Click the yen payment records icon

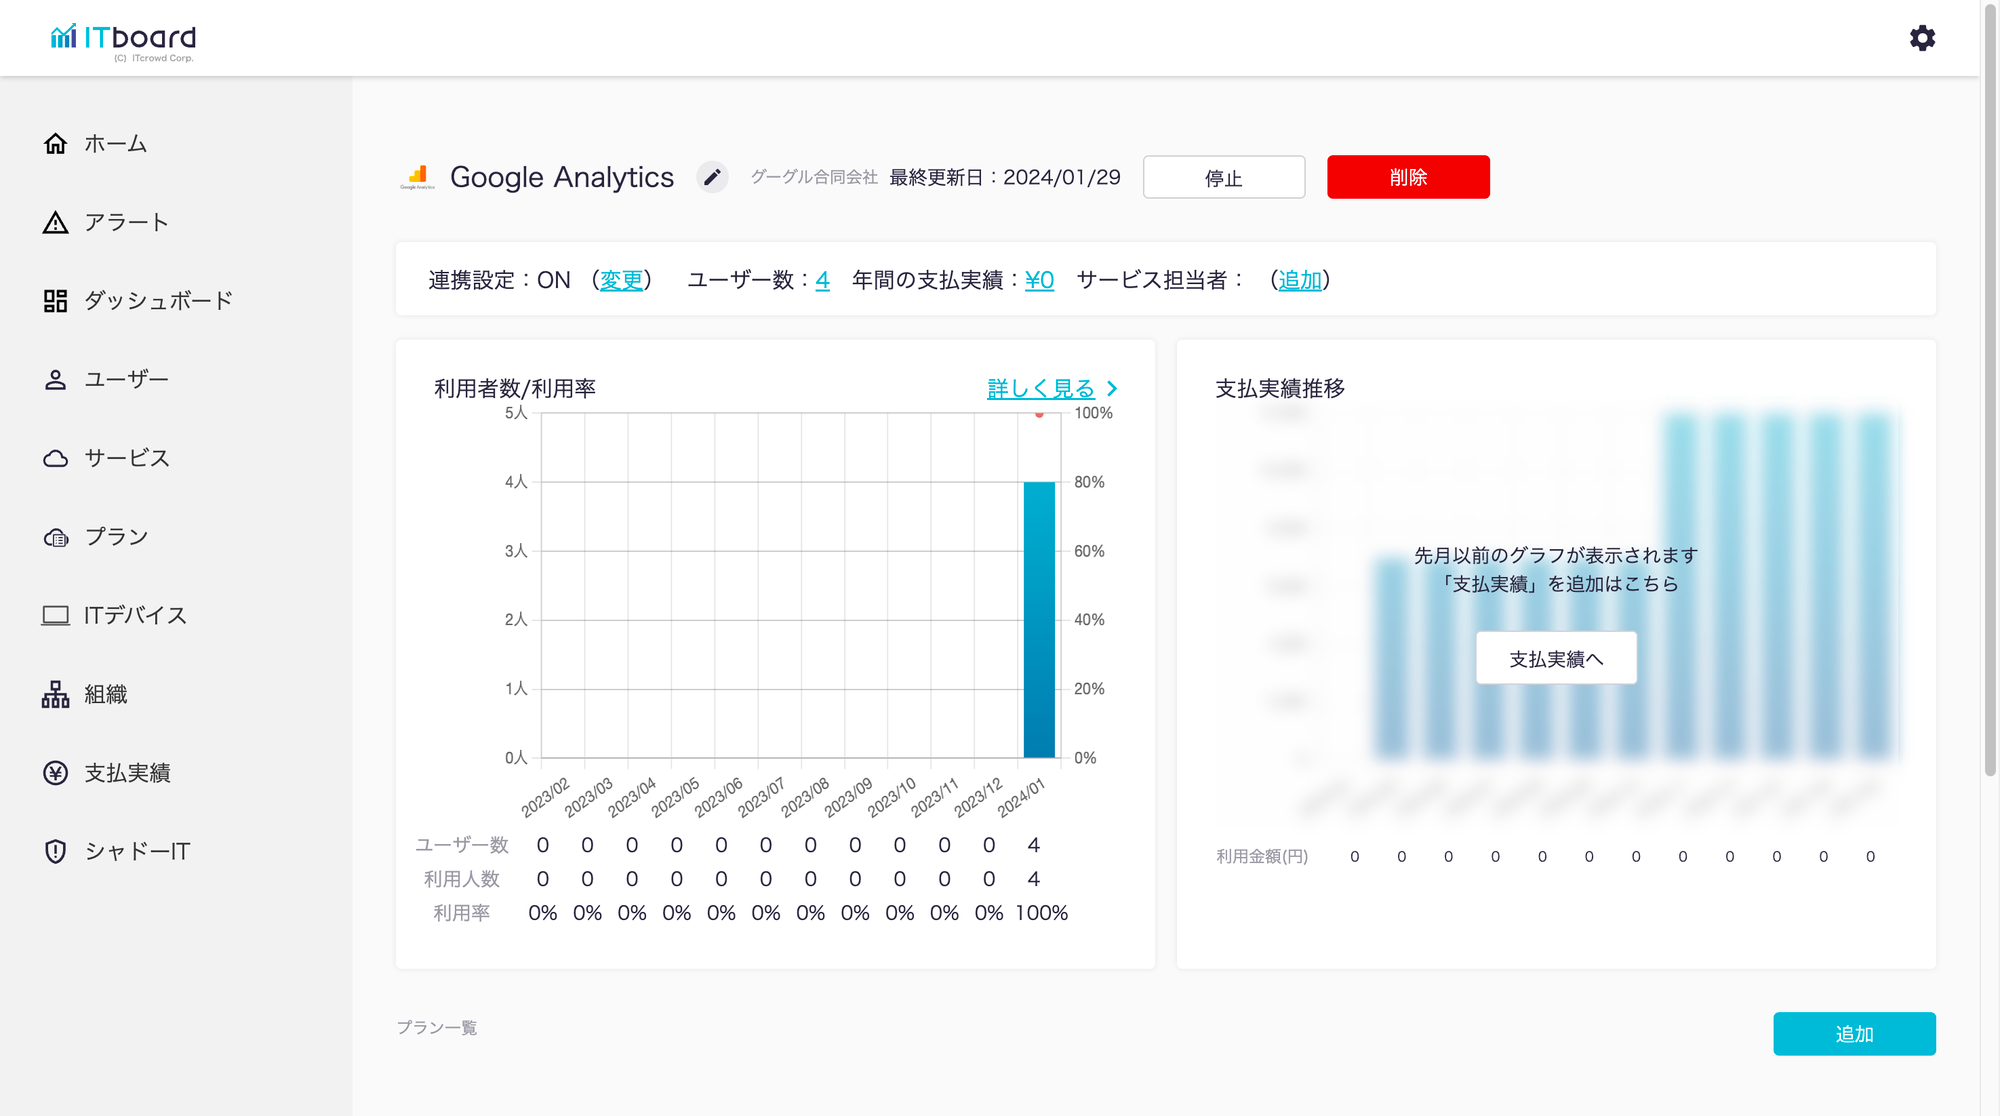[x=56, y=773]
